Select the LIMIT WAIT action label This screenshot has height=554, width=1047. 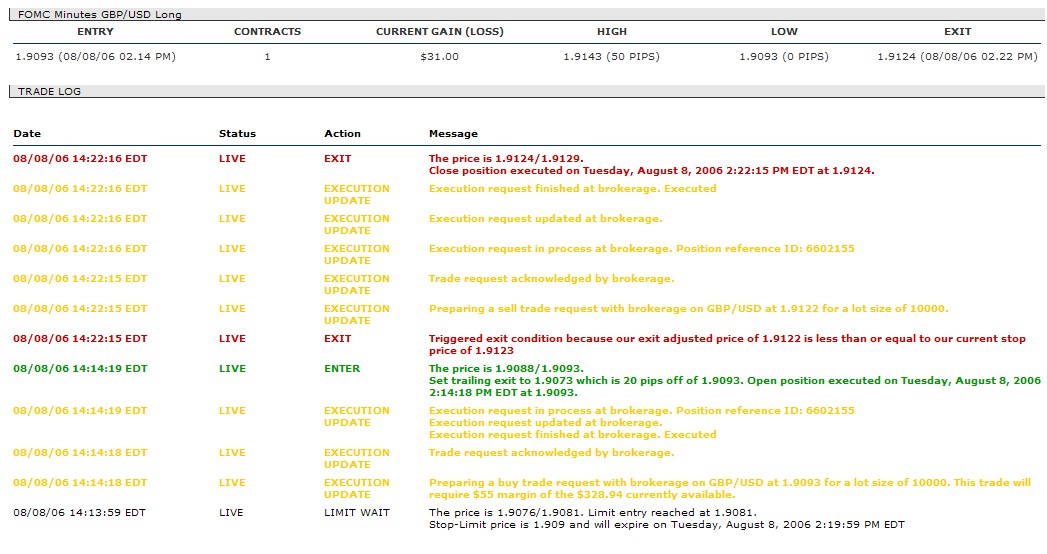[357, 513]
